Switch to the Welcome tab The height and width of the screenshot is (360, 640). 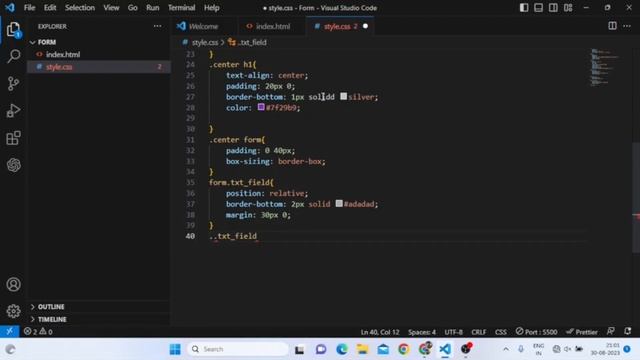pyautogui.click(x=203, y=26)
